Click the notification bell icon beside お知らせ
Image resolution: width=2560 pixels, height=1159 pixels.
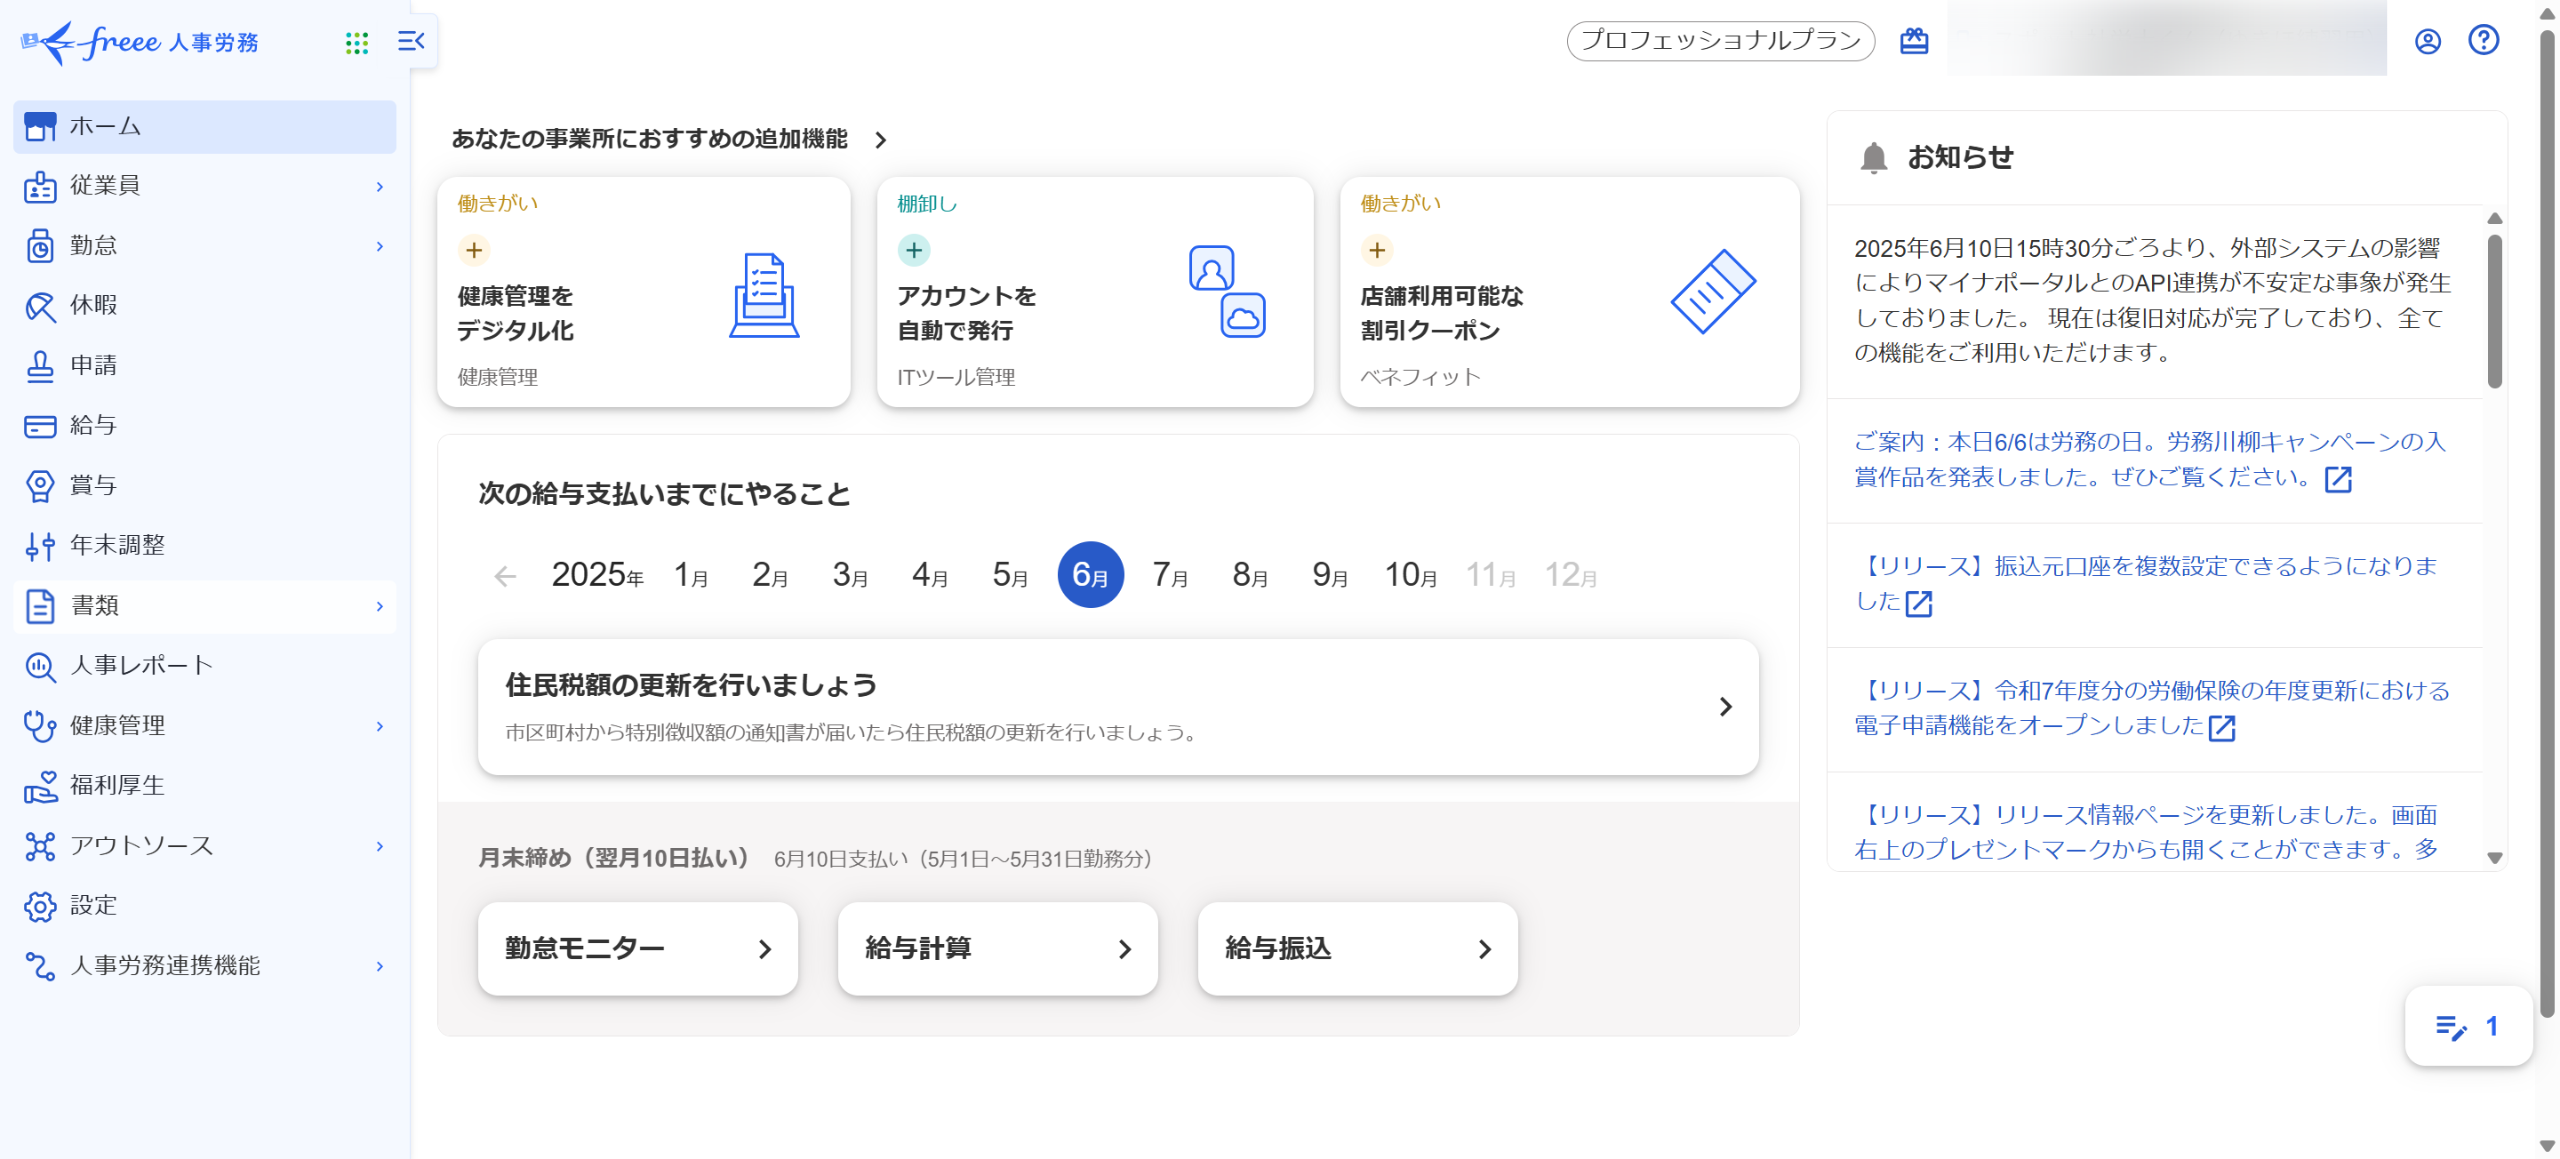[1873, 158]
